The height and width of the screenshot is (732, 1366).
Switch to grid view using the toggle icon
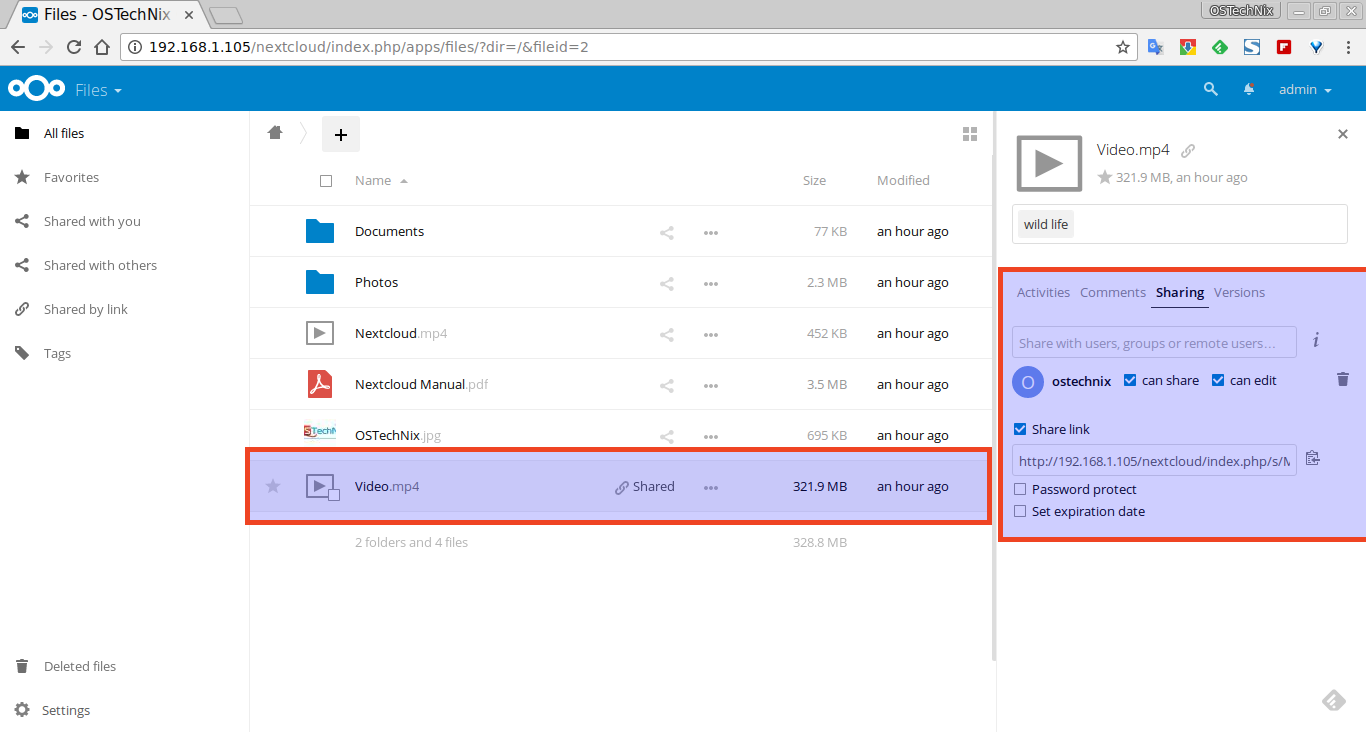click(x=969, y=134)
